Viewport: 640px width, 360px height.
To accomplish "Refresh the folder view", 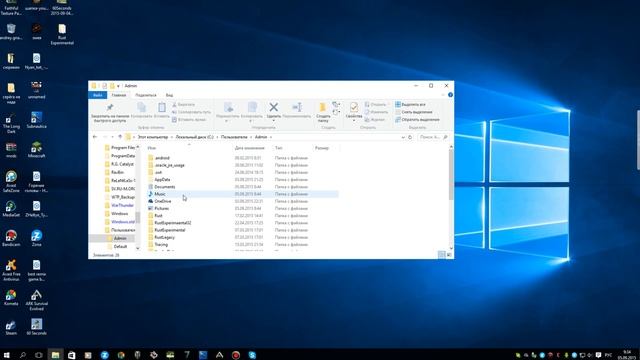I will tap(410, 138).
